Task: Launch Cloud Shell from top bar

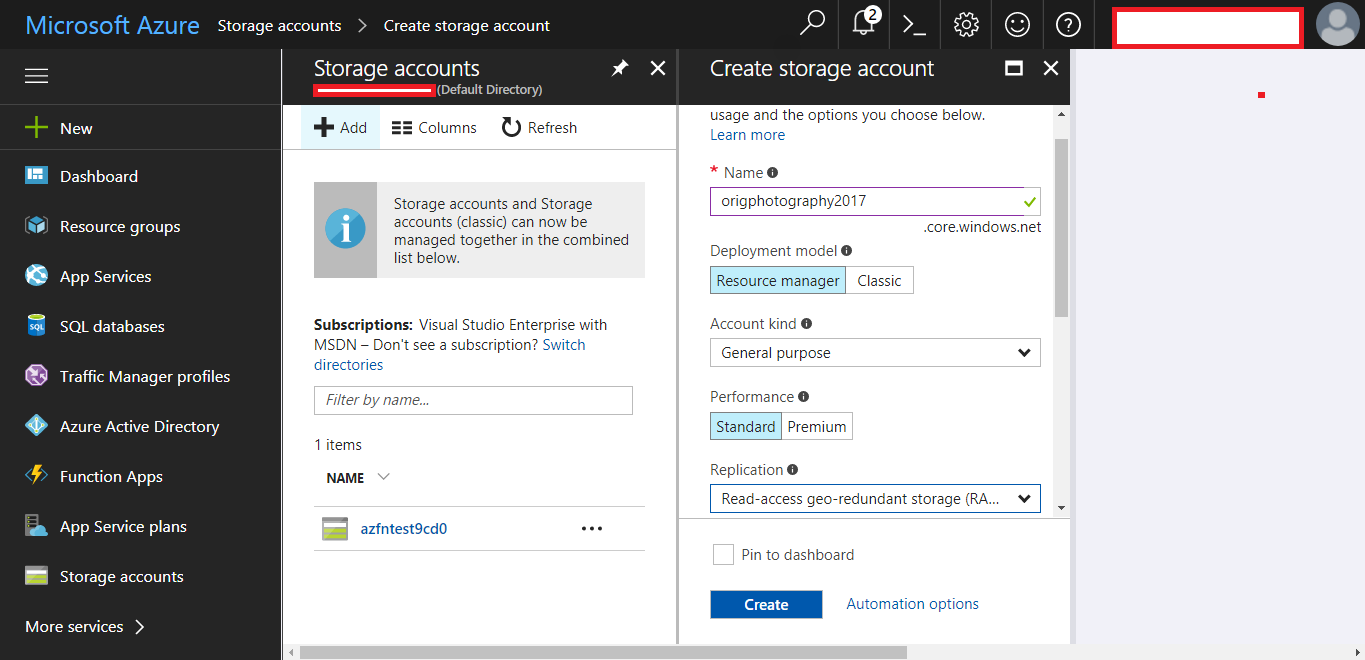Action: point(914,25)
